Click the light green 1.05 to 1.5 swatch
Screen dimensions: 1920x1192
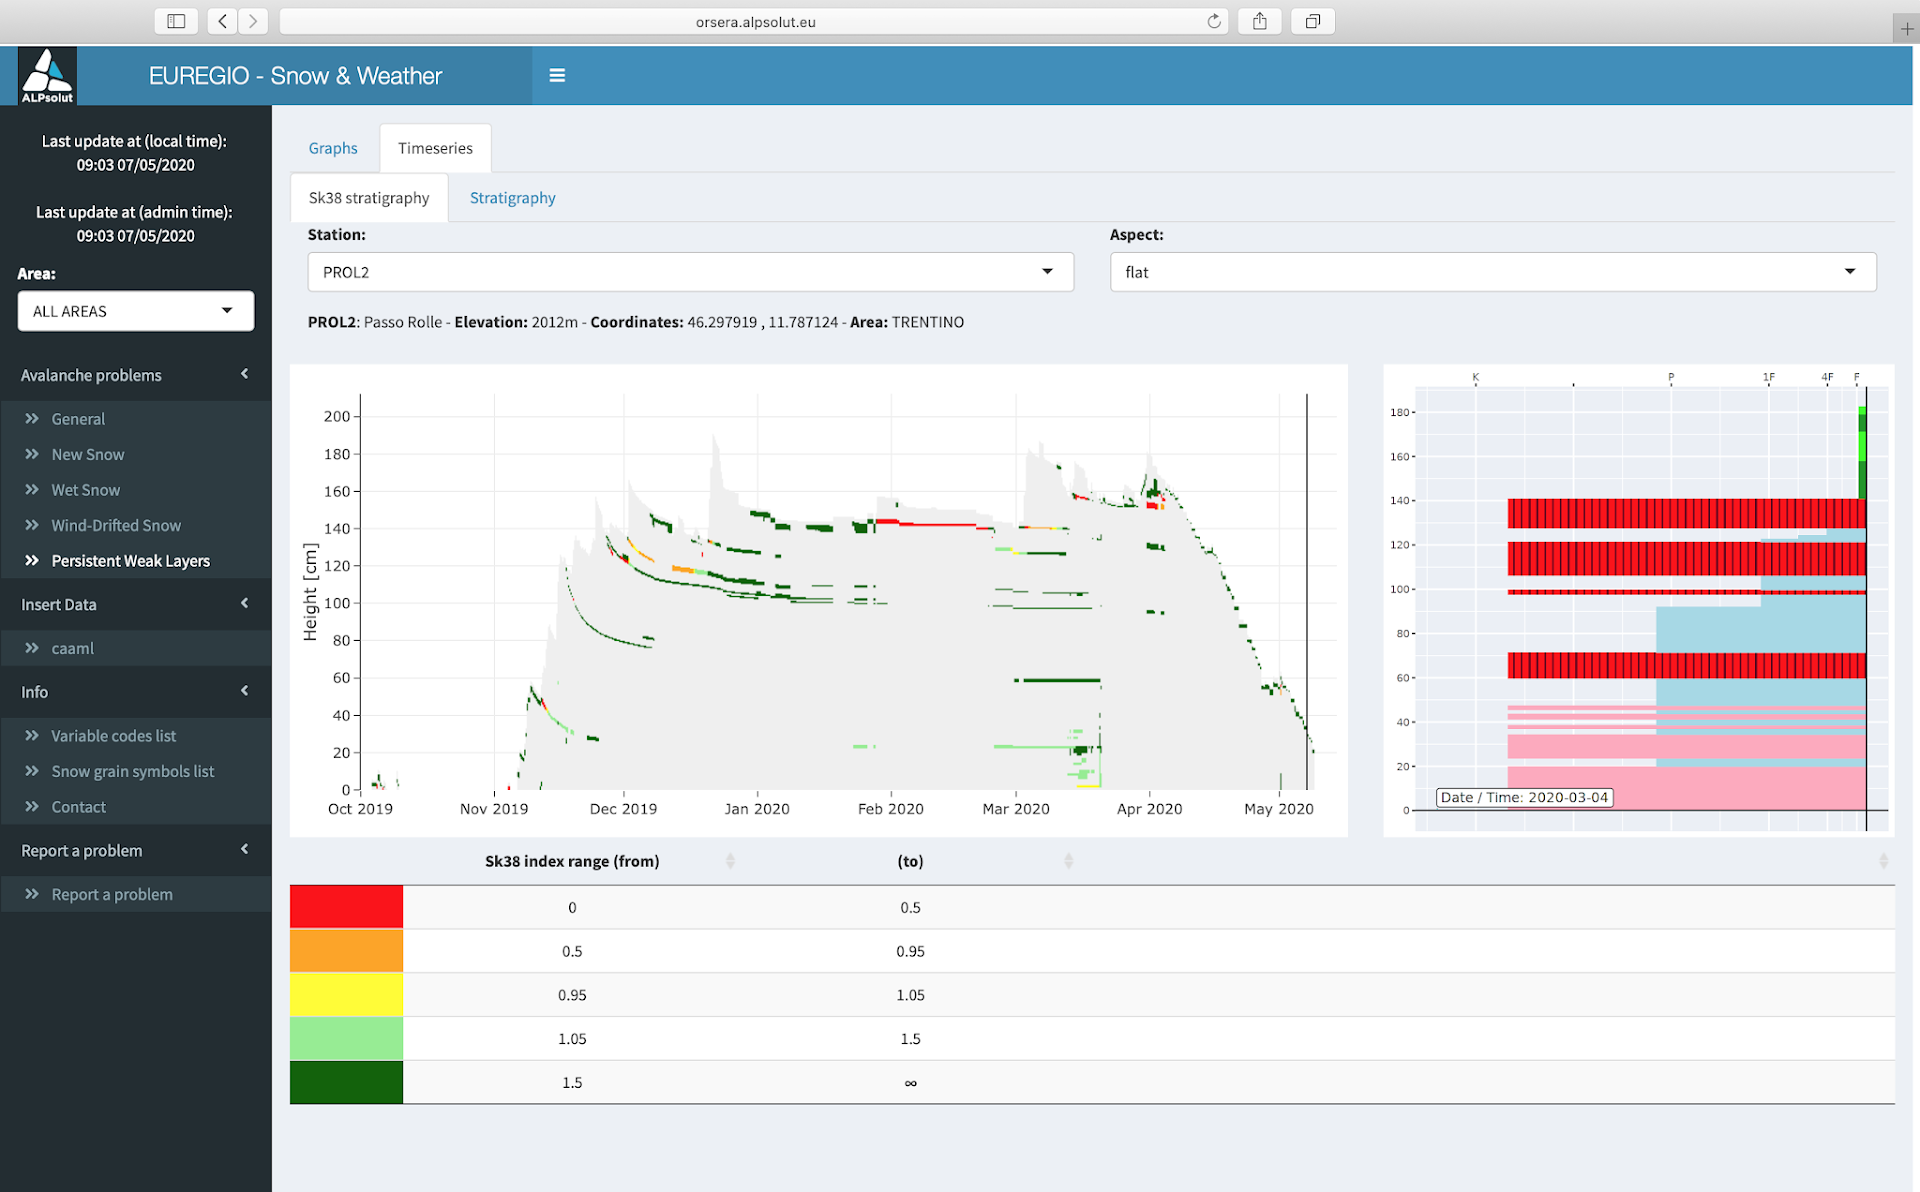[346, 1038]
